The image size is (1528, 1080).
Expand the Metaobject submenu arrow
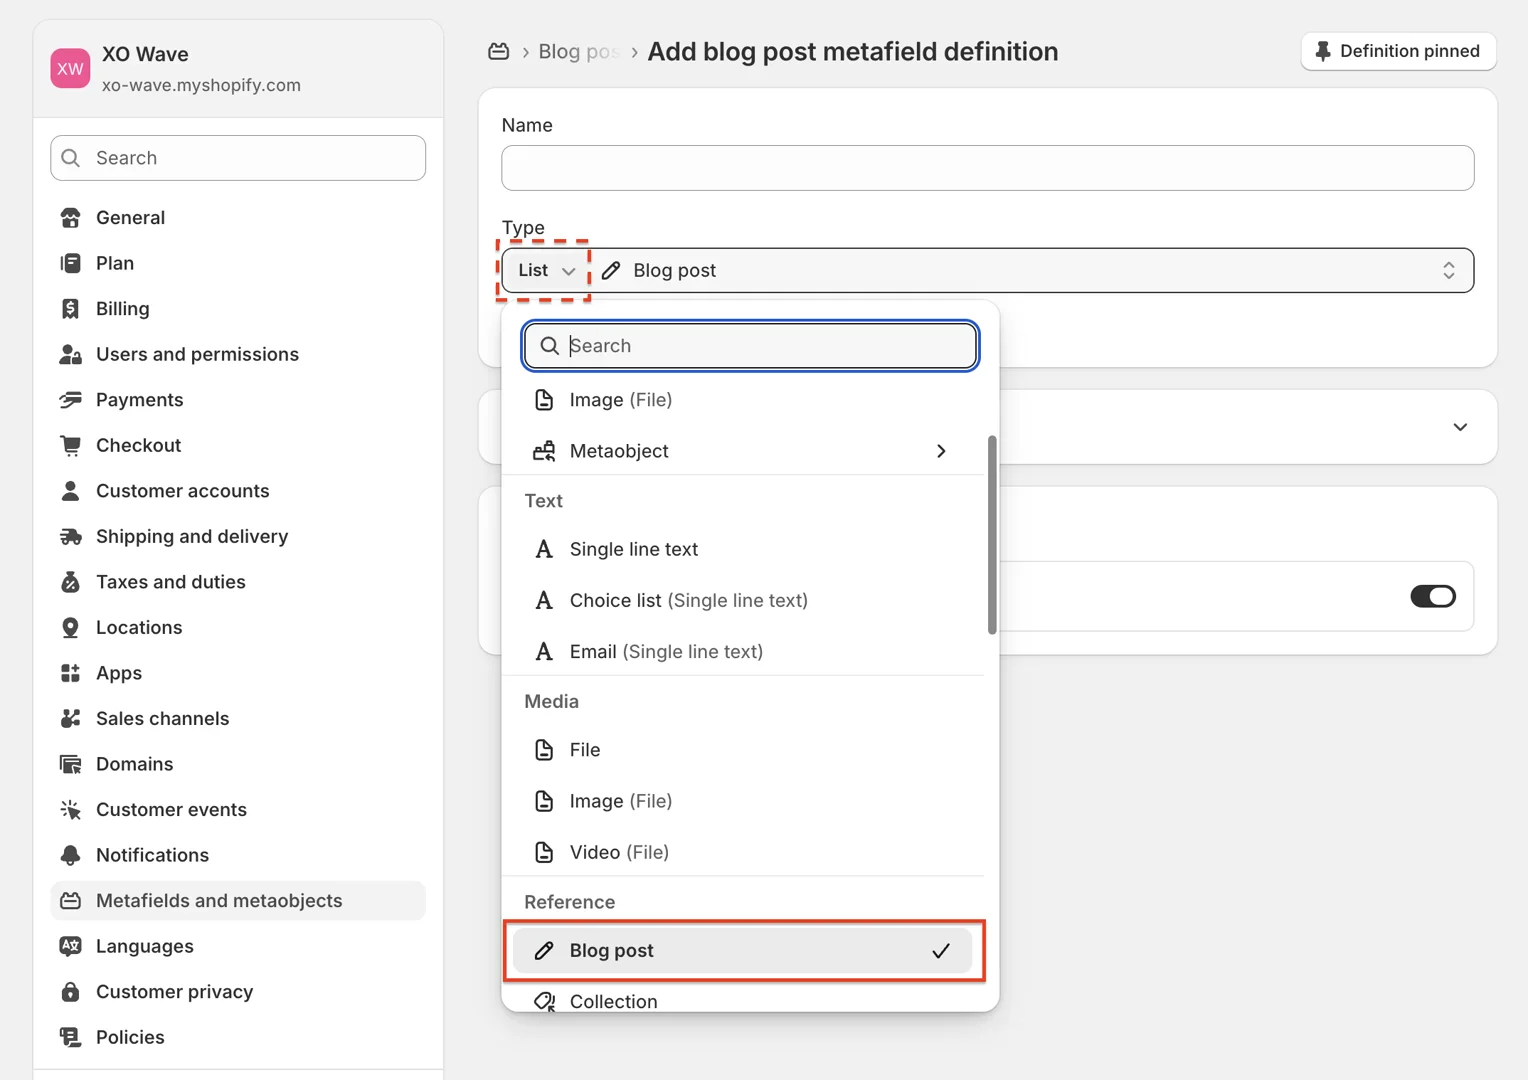tap(940, 451)
